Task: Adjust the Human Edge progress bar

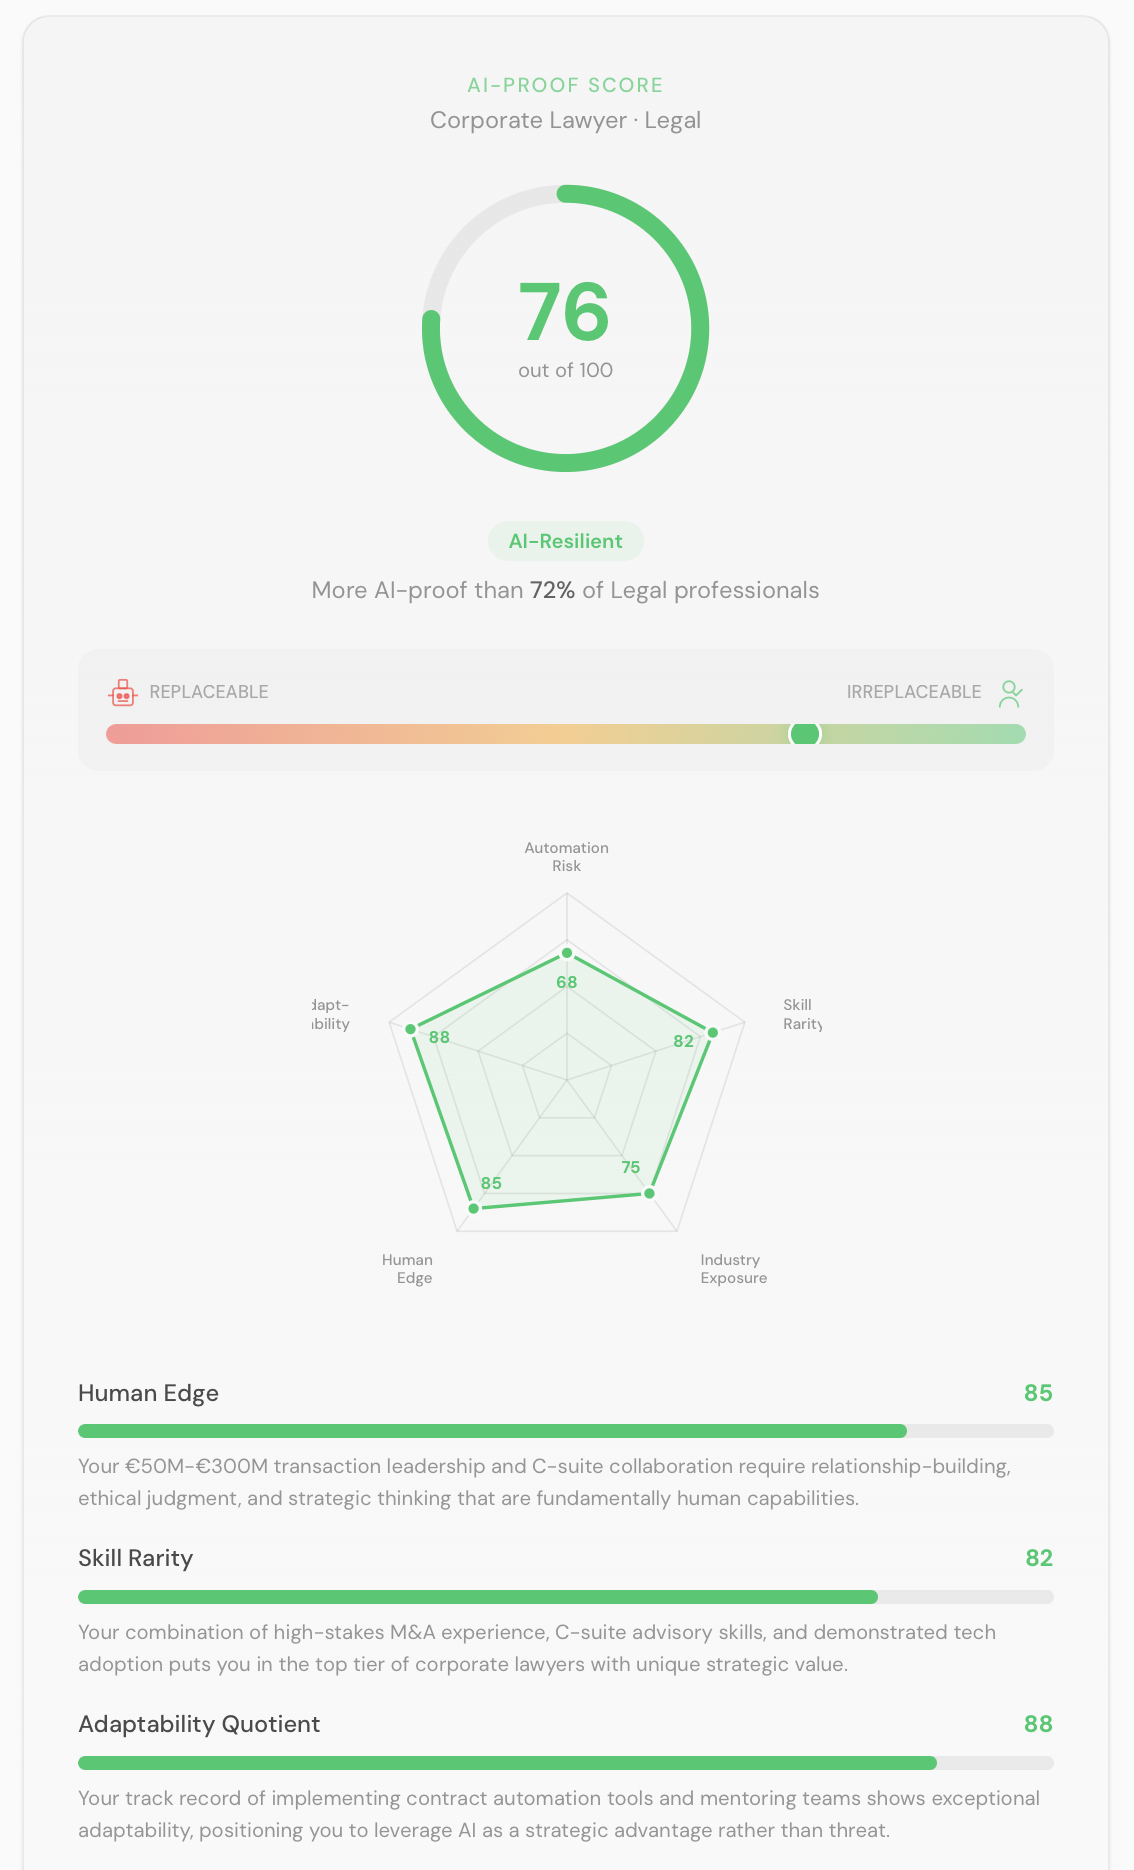Action: tap(565, 1430)
